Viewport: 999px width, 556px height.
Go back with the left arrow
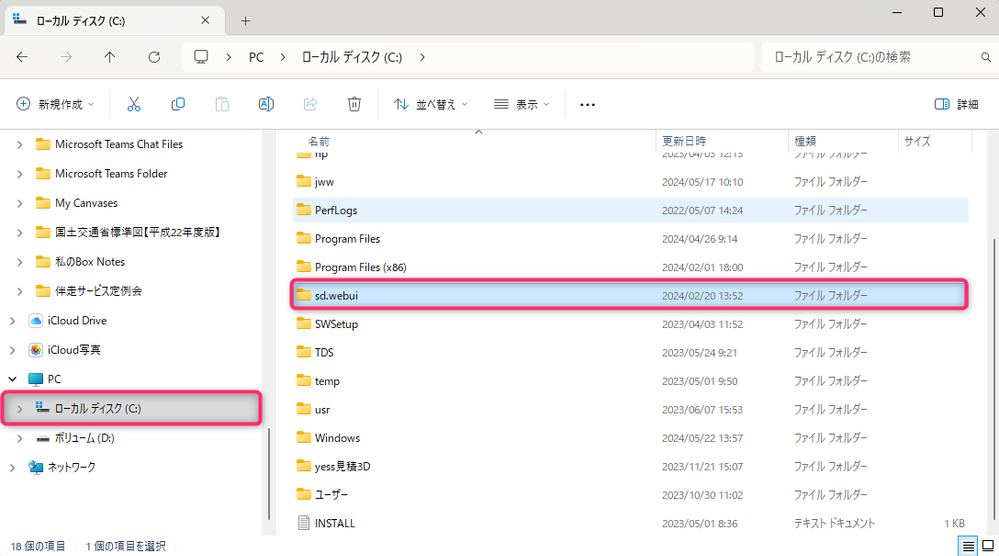click(x=22, y=57)
